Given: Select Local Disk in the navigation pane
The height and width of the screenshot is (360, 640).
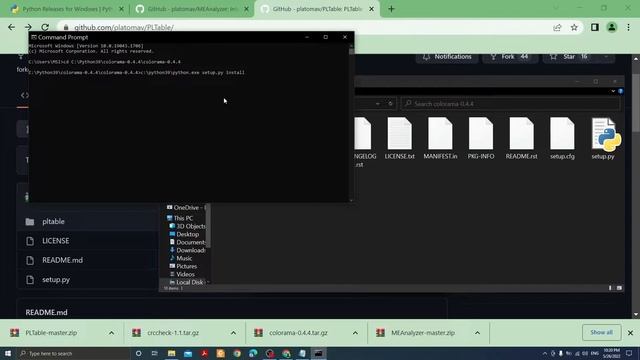Looking at the screenshot, I should click(x=187, y=282).
